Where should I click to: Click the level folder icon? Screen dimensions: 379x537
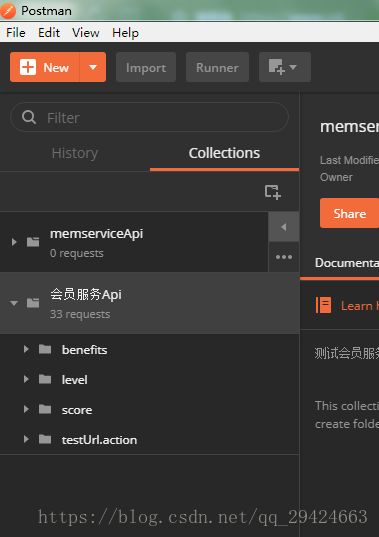pos(45,379)
